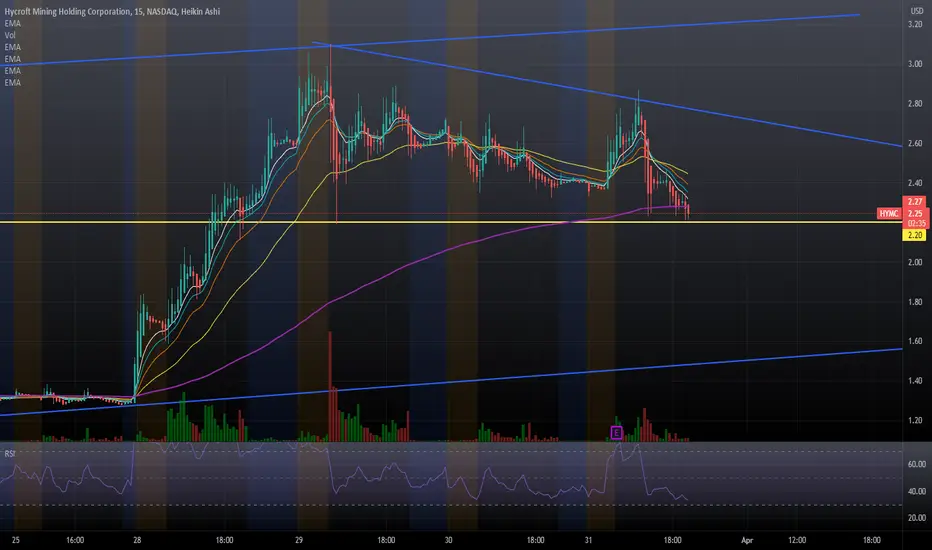Click the yellow 2.20 price label
This screenshot has width=932, height=550.
tap(914, 235)
